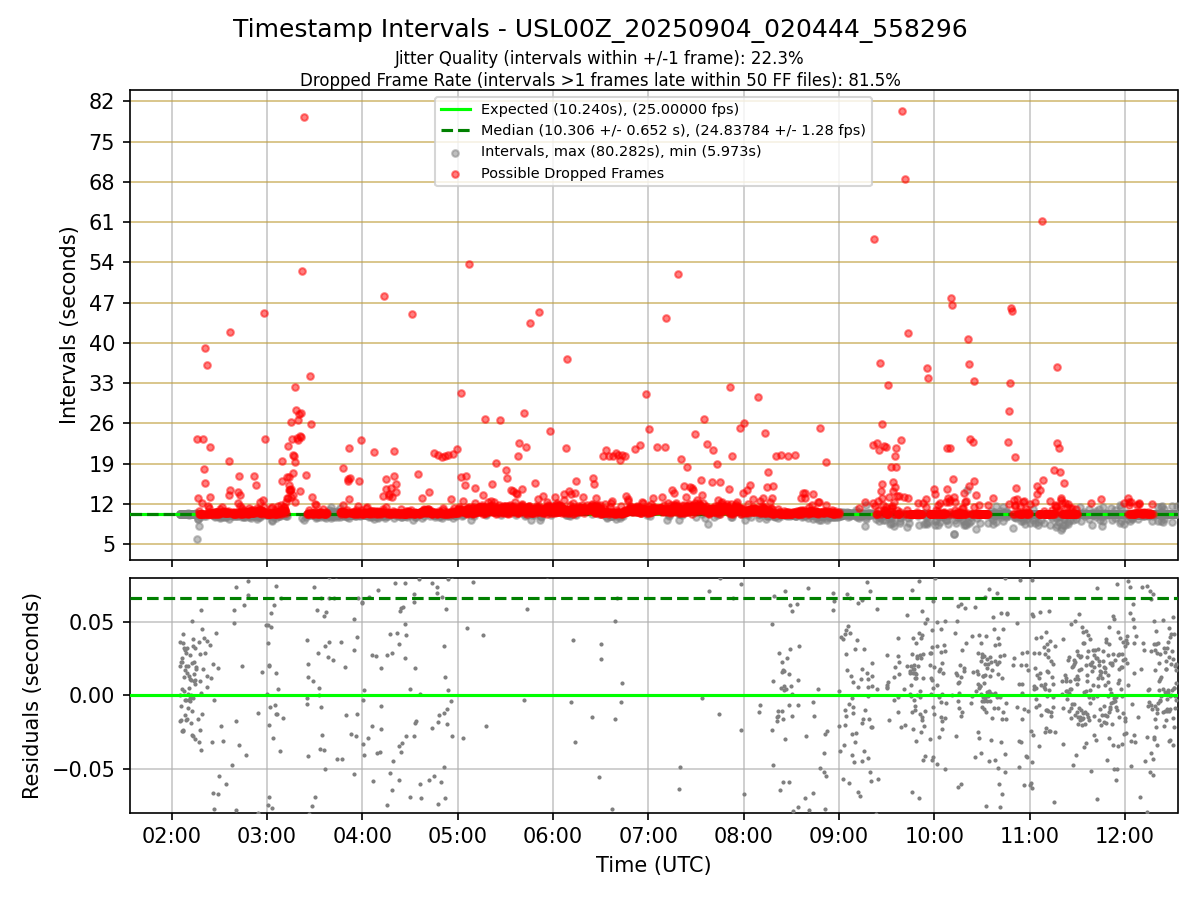The width and height of the screenshot is (1200, 900).
Task: Click the red dot marker in legend
Action: pos(455,174)
